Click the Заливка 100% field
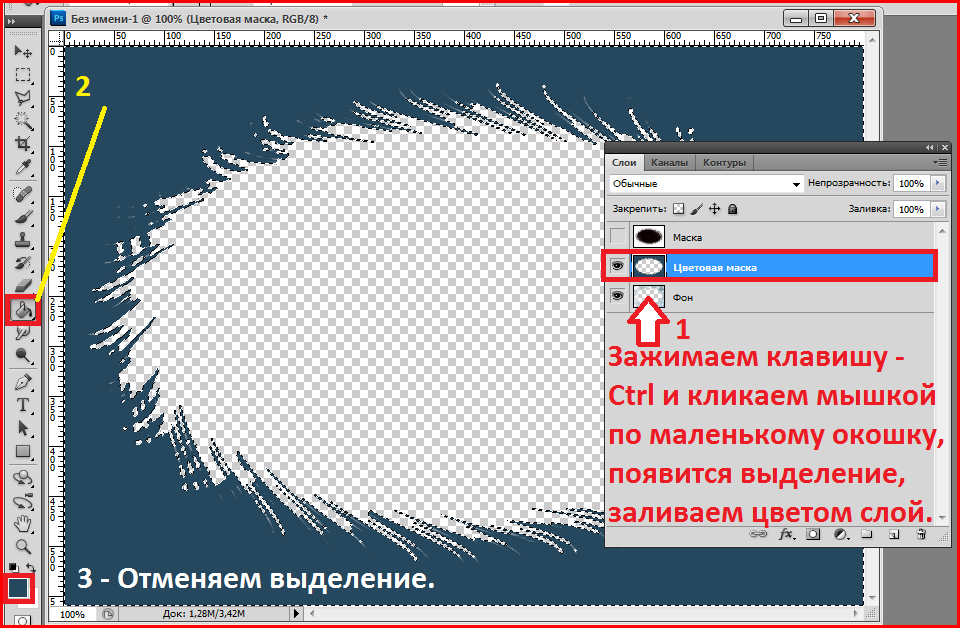The image size is (960, 628). (x=912, y=209)
